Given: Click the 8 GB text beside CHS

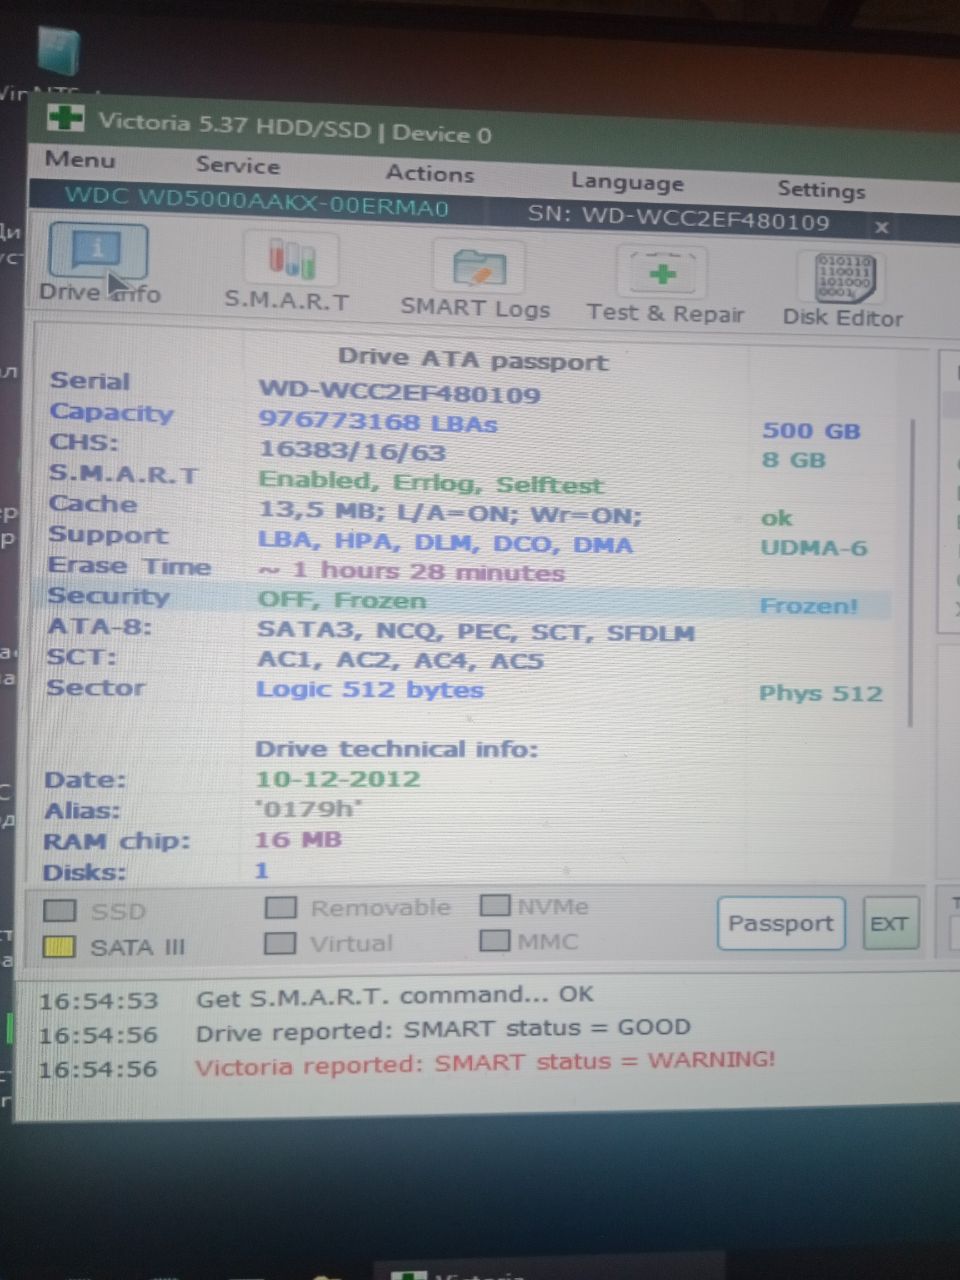Looking at the screenshot, I should point(793,461).
